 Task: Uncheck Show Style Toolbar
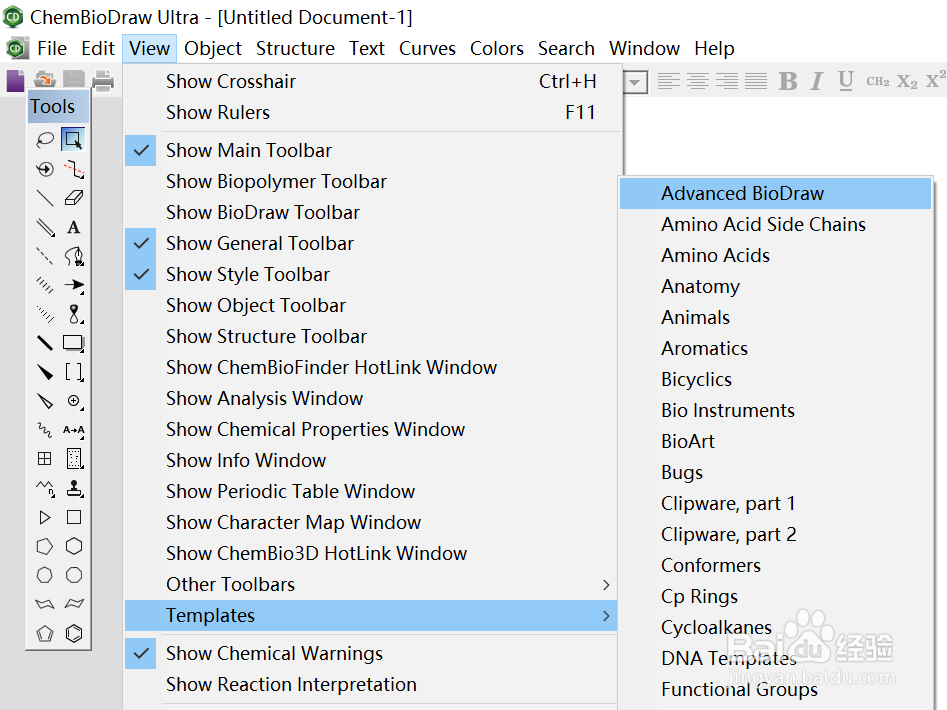pos(372,275)
